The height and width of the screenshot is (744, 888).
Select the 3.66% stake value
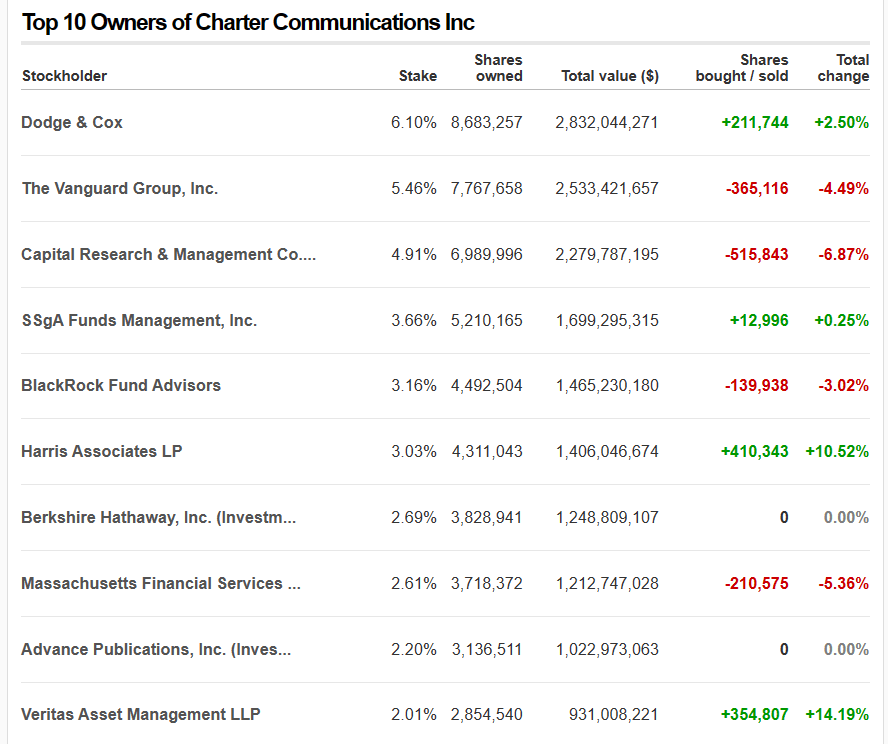point(414,320)
